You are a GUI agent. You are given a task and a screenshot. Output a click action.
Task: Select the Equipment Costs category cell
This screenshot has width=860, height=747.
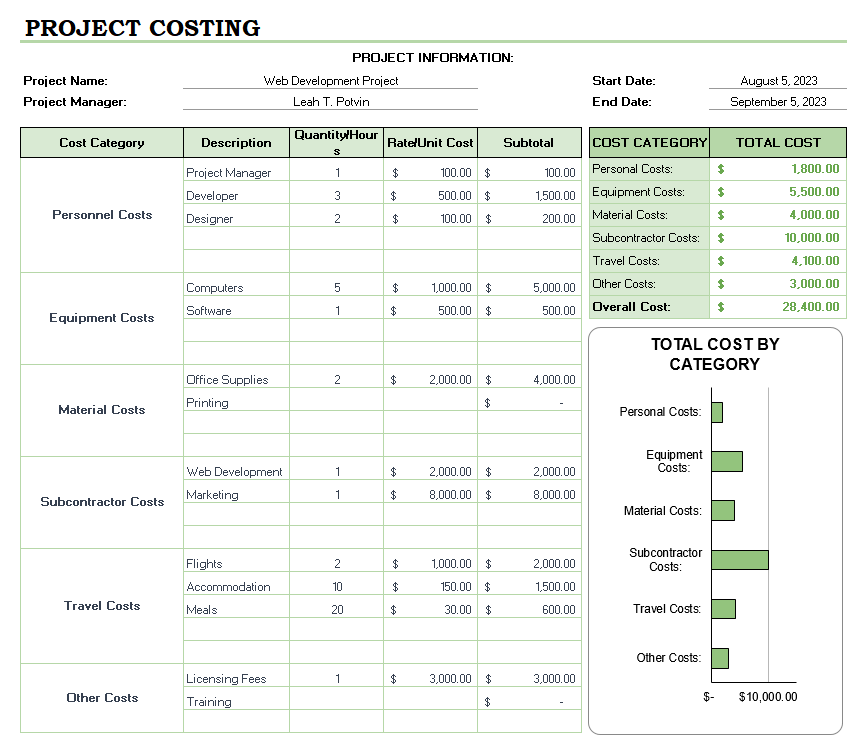point(102,318)
